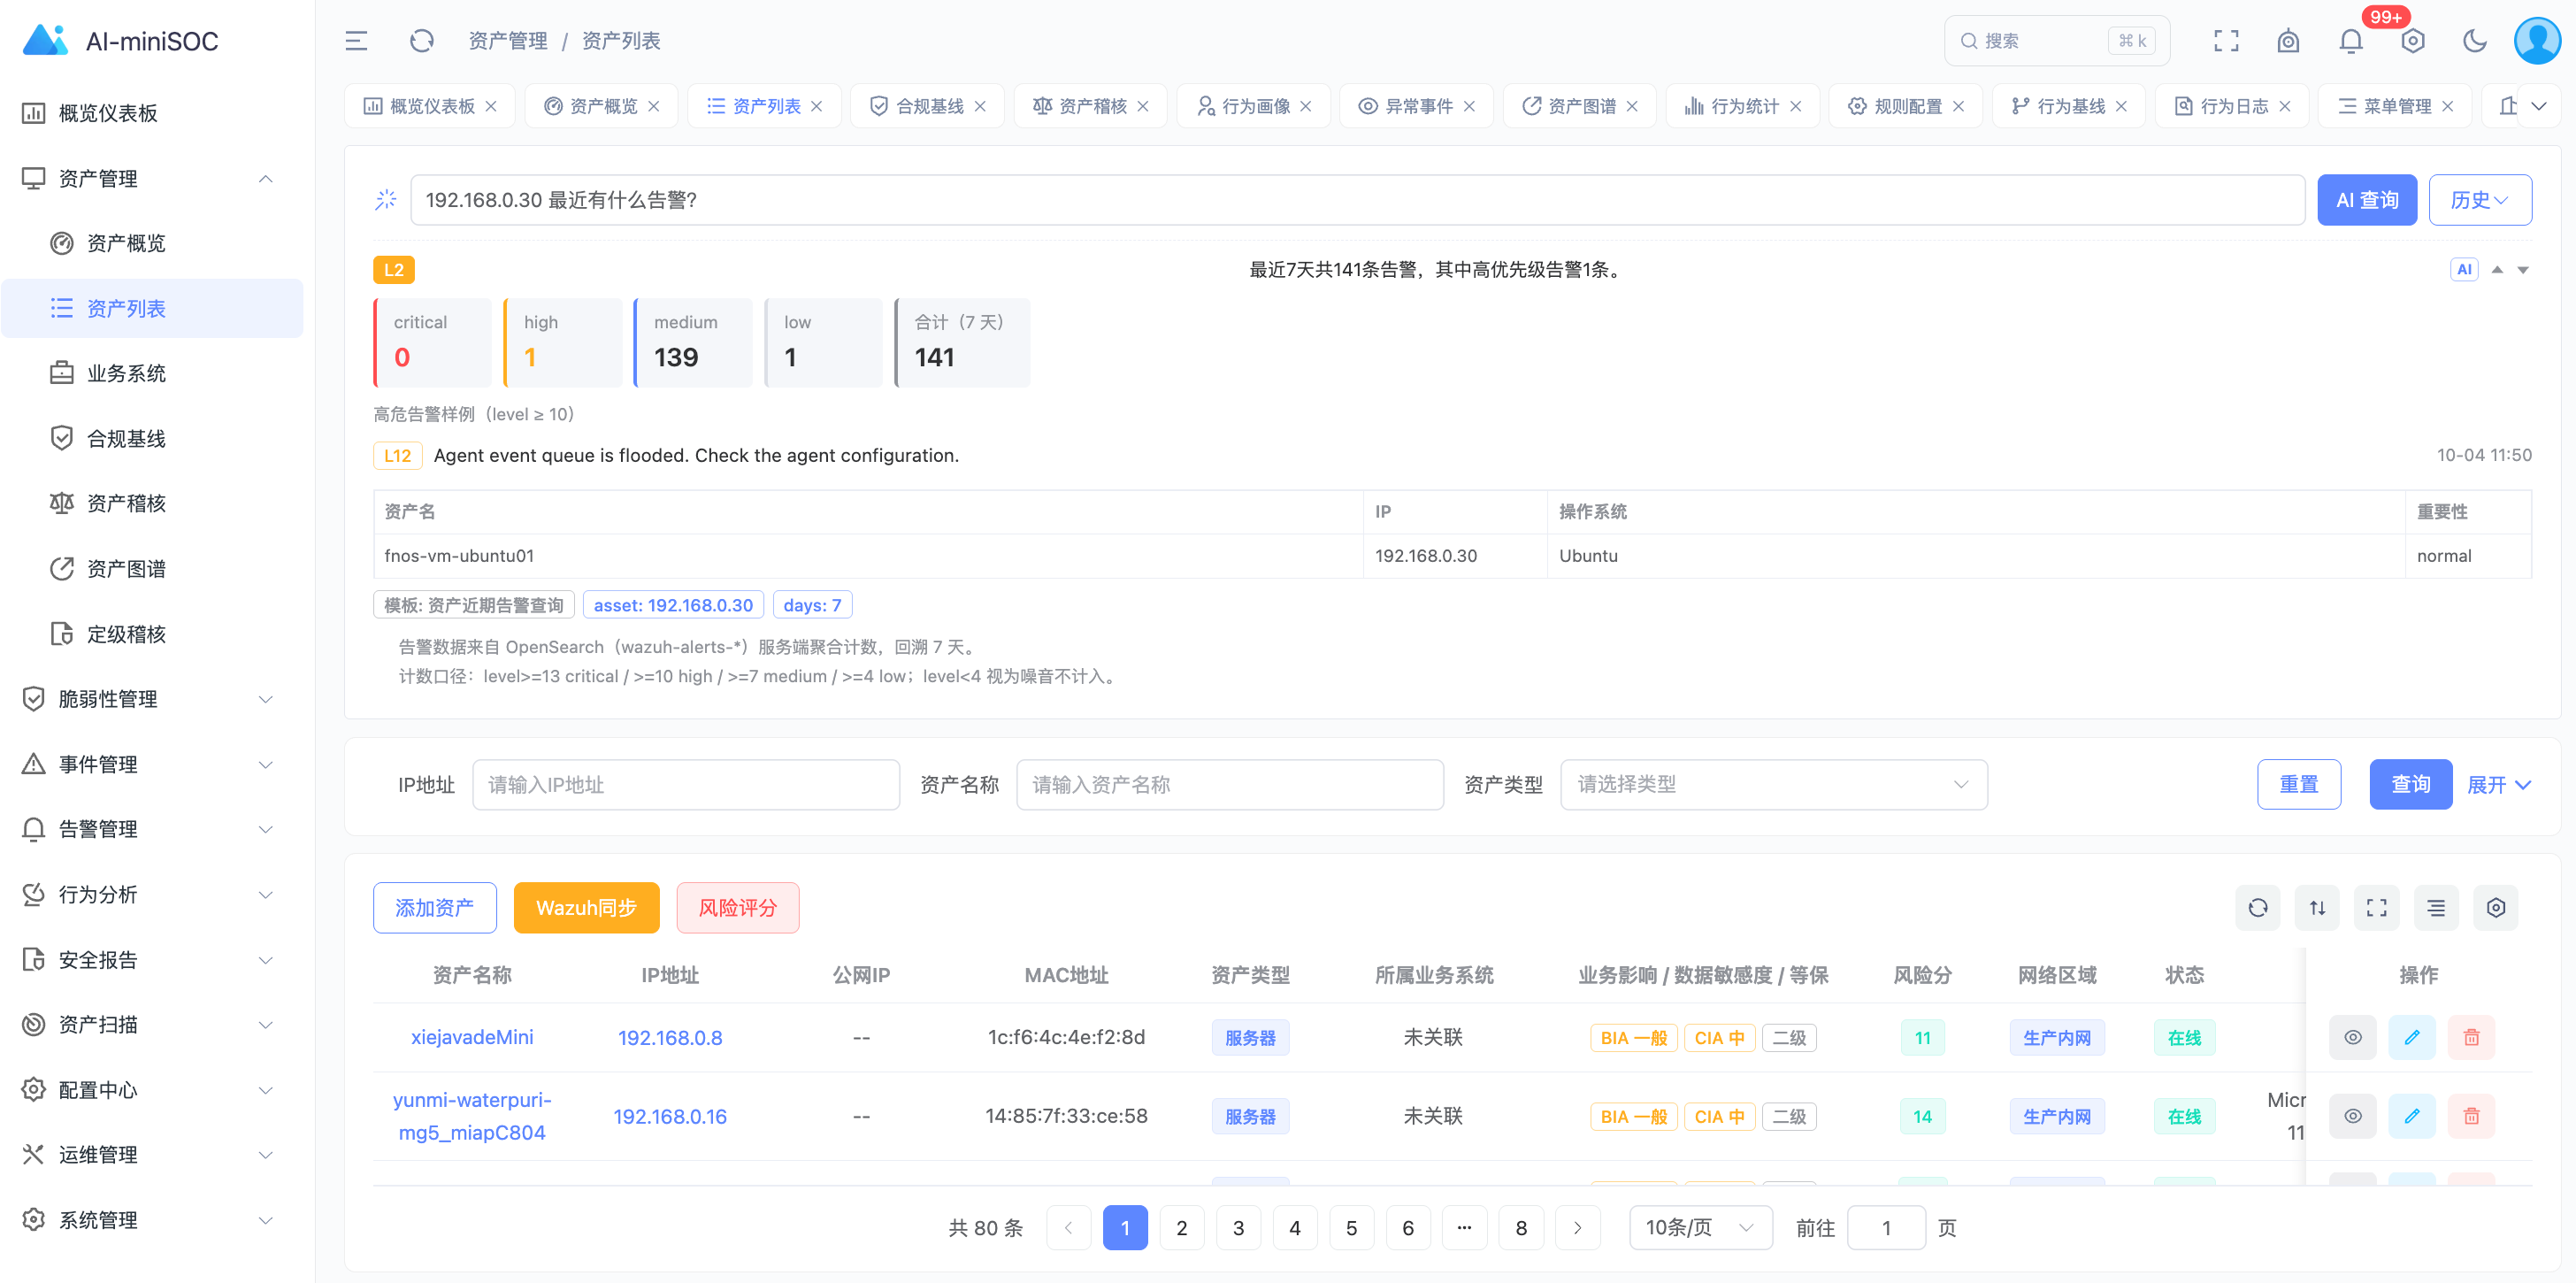Focus the header search box
Viewport: 2576px width, 1283px height.
[2056, 41]
